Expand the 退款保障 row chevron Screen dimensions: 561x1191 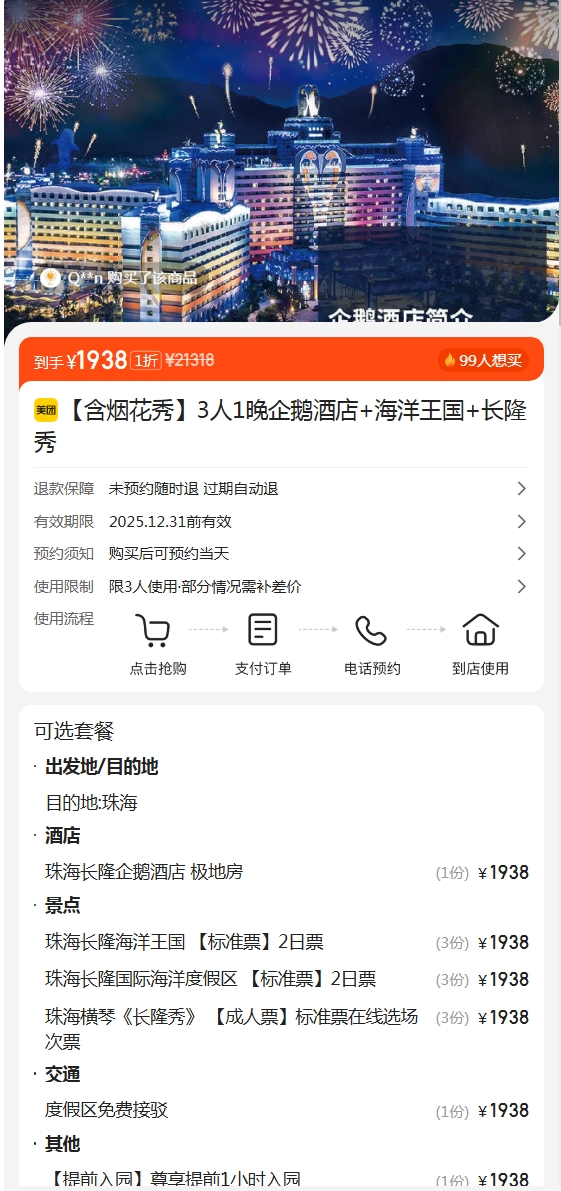pos(522,488)
